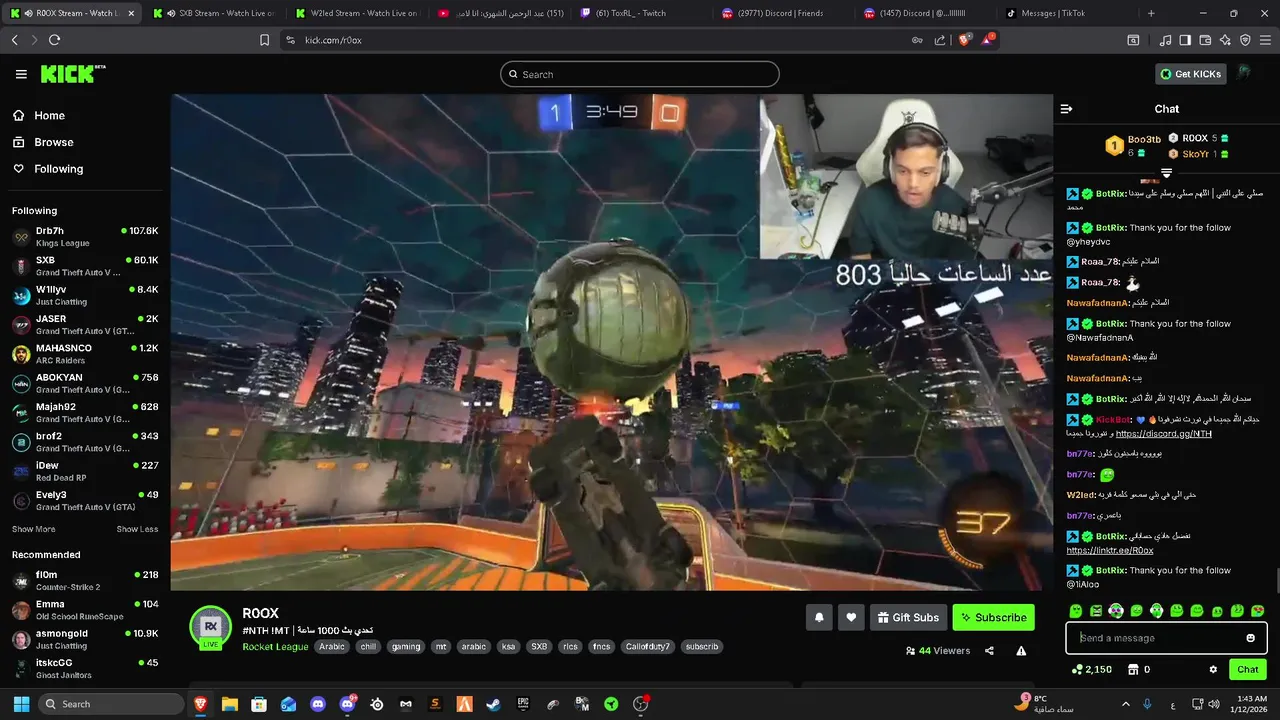Share the stream with the share icon
The height and width of the screenshot is (720, 1280).
pyautogui.click(x=989, y=651)
